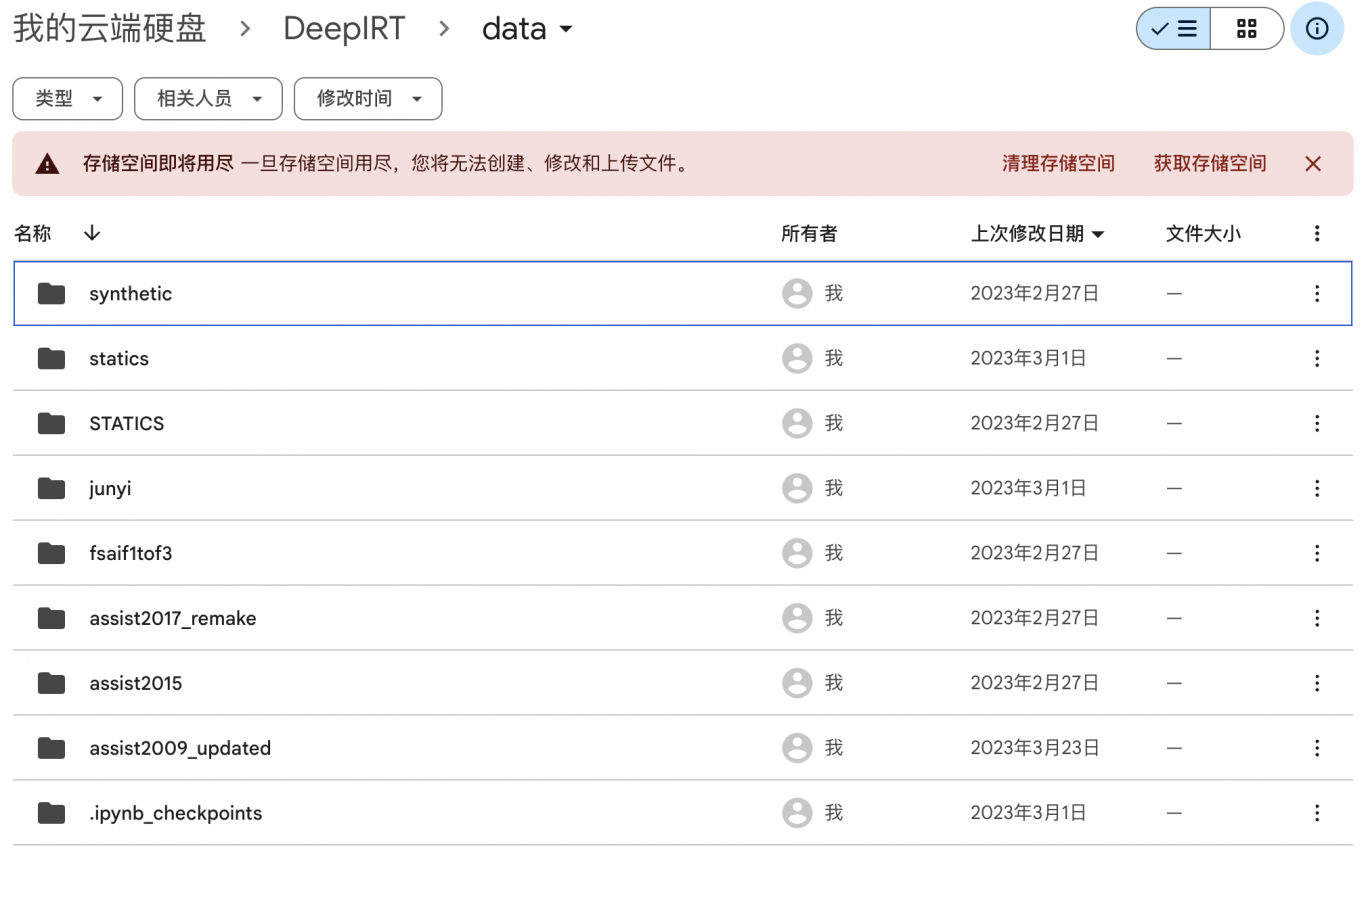Screen dimensions: 1366x909
Task: Click date 2023年2月27日 in fsaif1tof3 row
Action: (1035, 553)
